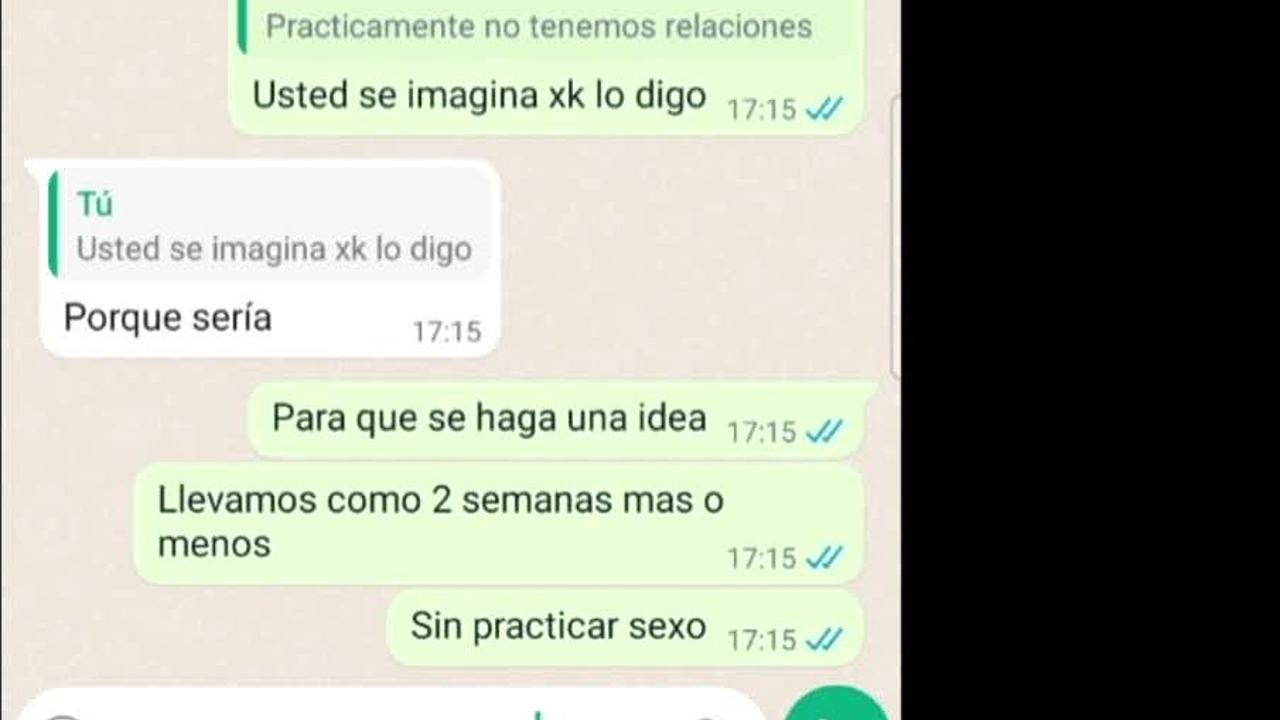
Task: Select the 'Sin practicar sexo' message
Action: [x=624, y=628]
